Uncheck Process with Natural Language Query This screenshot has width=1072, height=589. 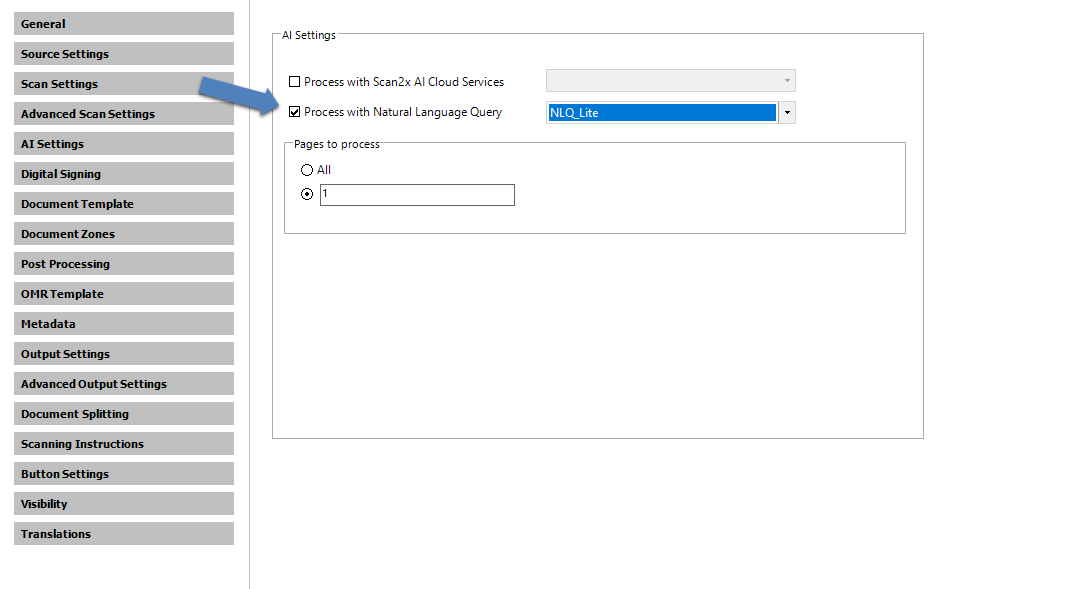pyautogui.click(x=294, y=112)
